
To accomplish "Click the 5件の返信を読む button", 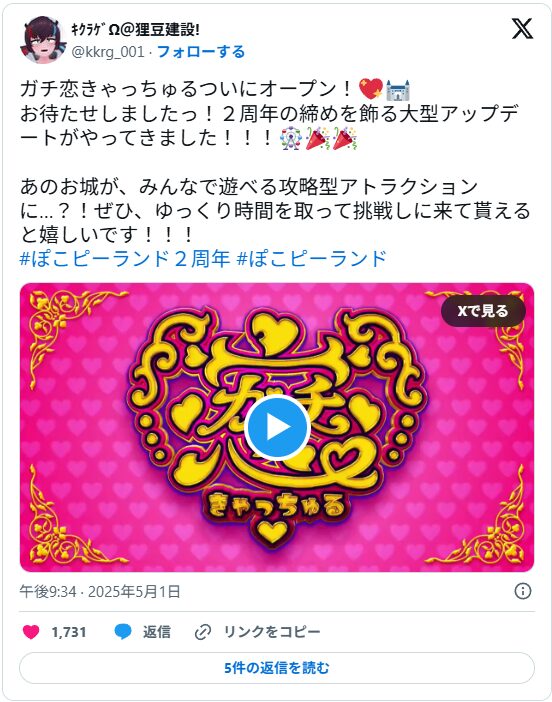I will (x=277, y=668).
